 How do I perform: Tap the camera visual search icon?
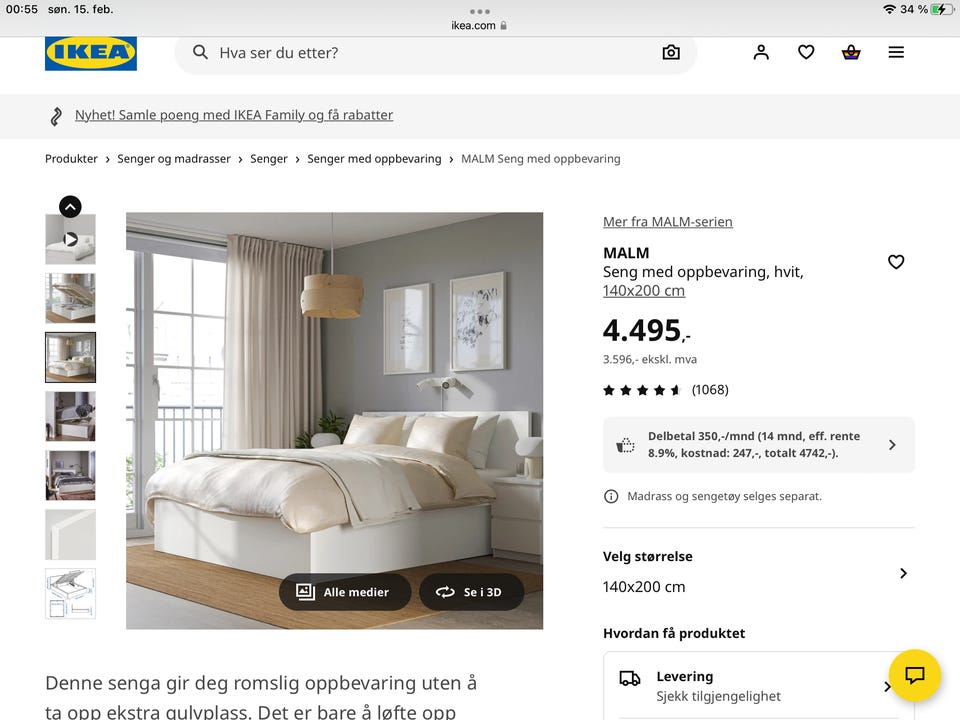(671, 53)
